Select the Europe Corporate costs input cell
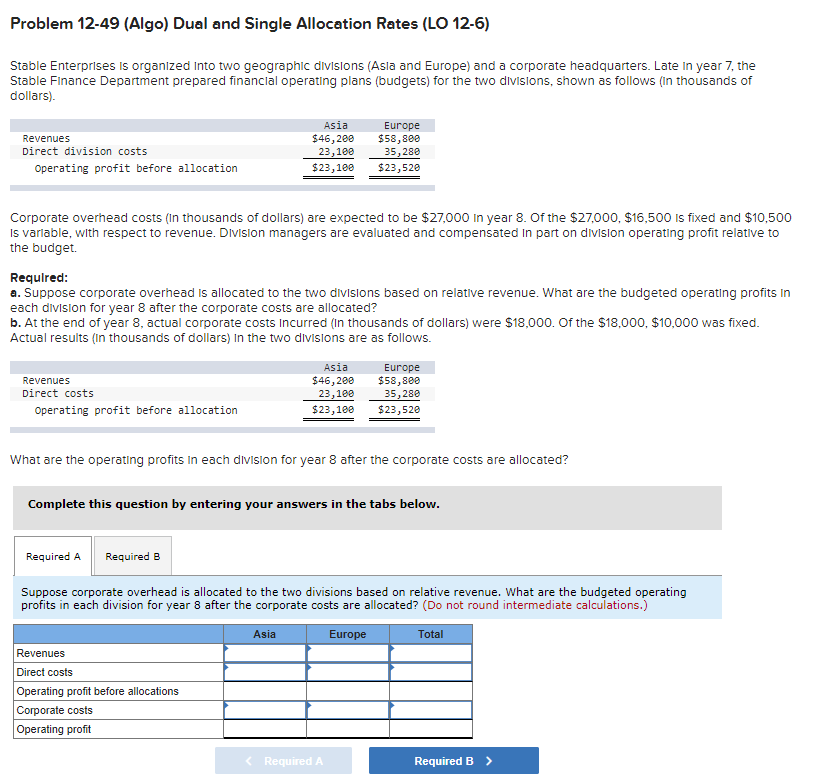Screen dimensions: 822x781 pyautogui.click(x=348, y=710)
